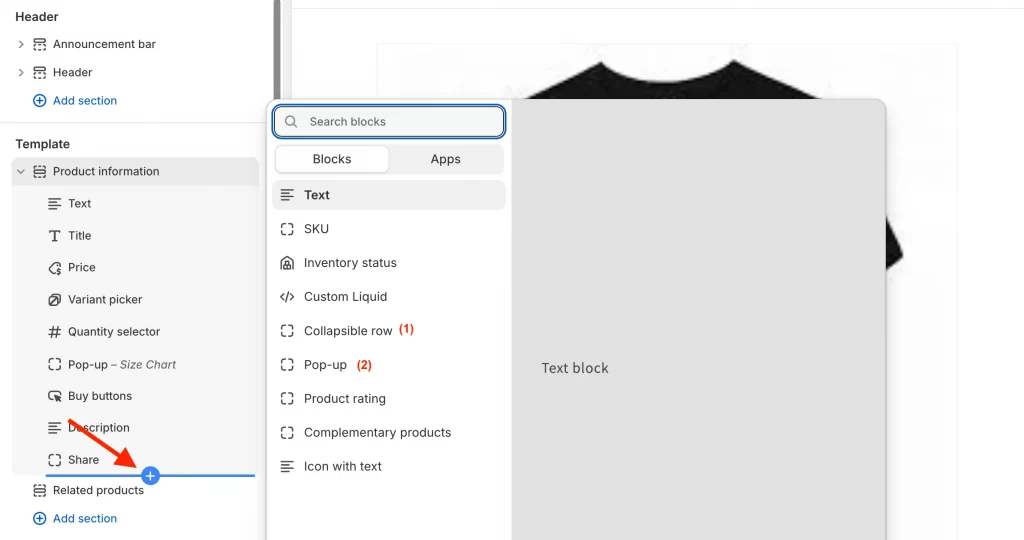This screenshot has width=1024, height=540.
Task: Click Add section under Header group
Action: point(75,101)
